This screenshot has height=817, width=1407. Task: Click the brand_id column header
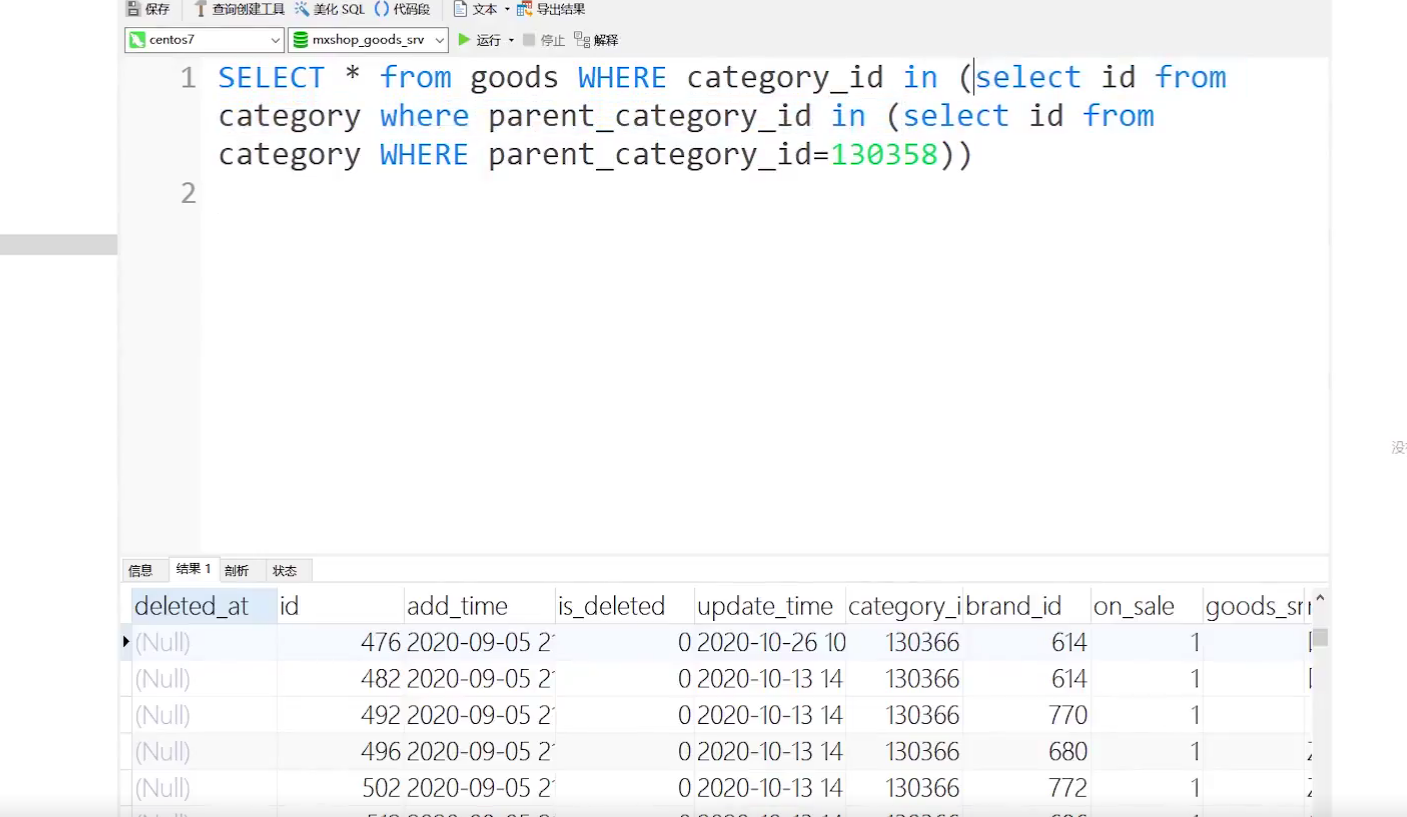click(1013, 606)
